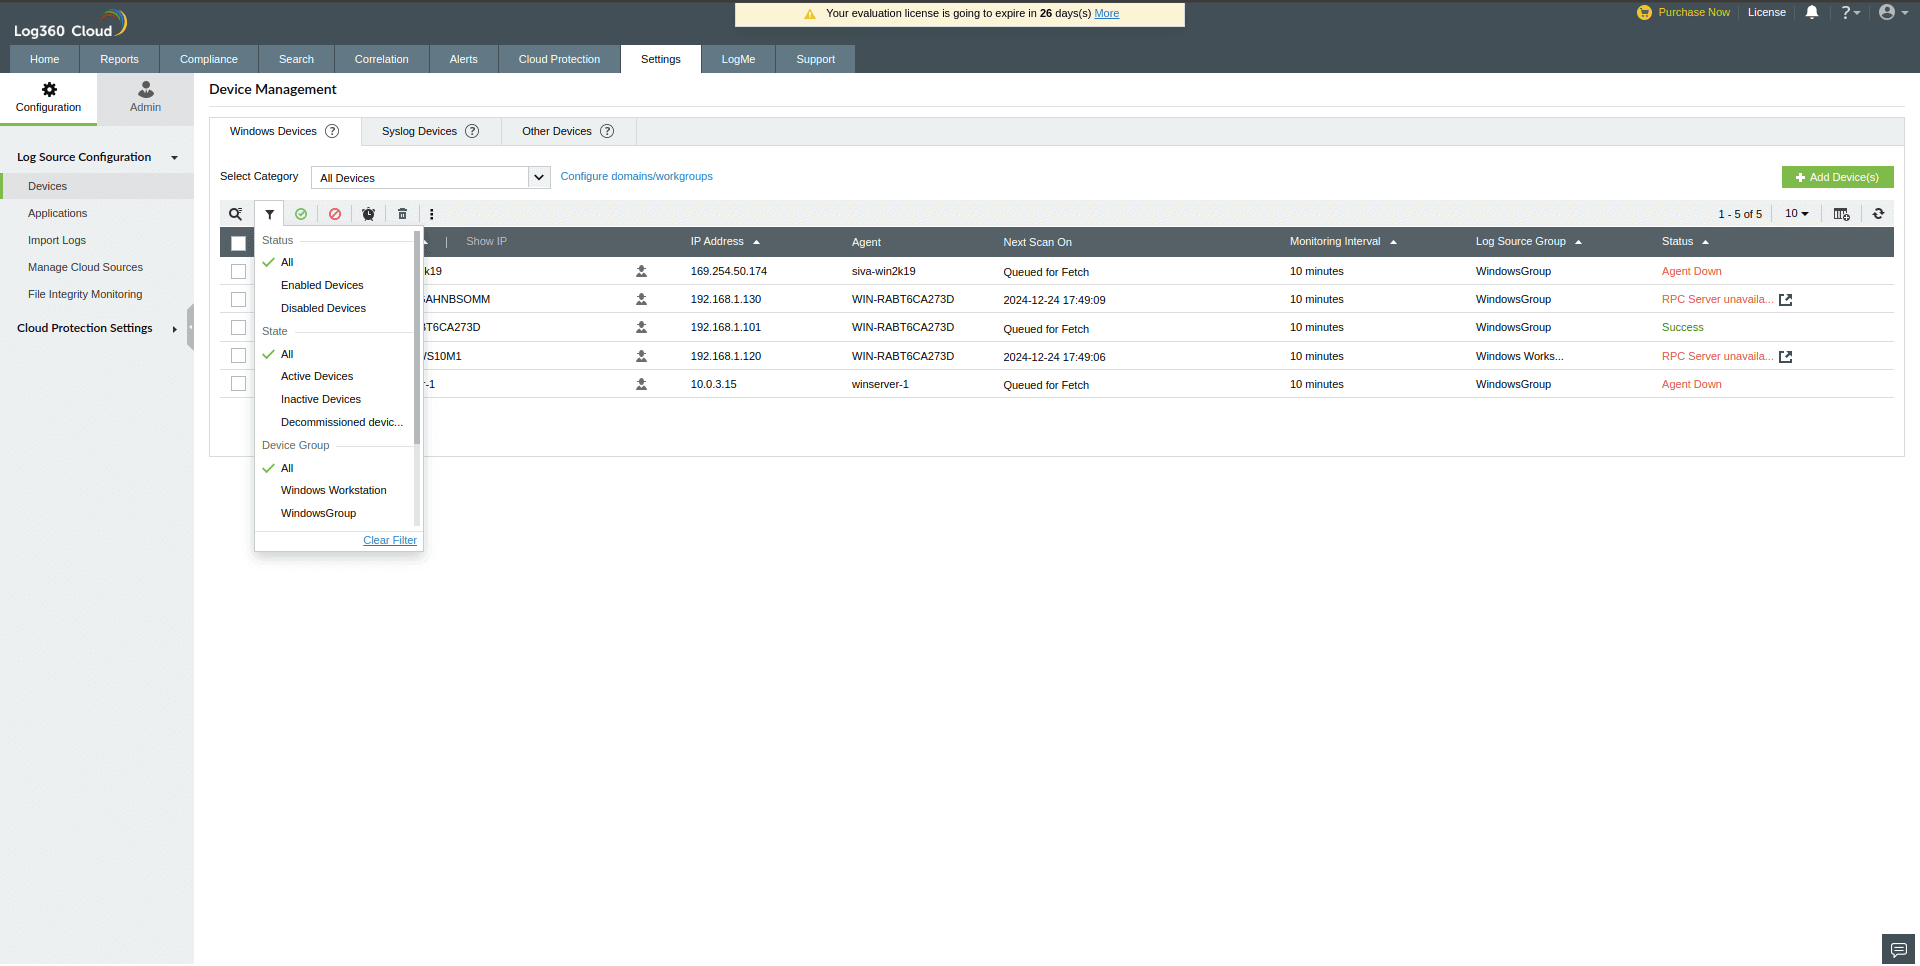Click the filter dropdown scrollbar
The height and width of the screenshot is (966, 1920).
coord(417,340)
